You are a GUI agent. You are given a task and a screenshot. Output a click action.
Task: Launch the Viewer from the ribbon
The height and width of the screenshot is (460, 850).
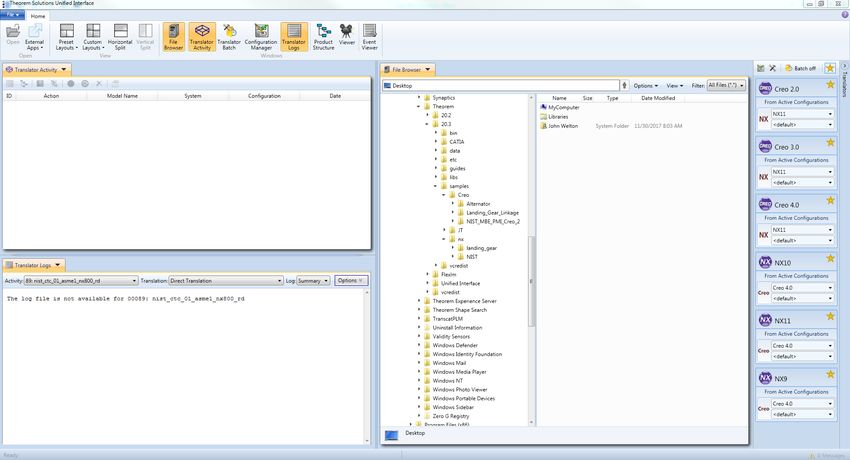tap(346, 35)
